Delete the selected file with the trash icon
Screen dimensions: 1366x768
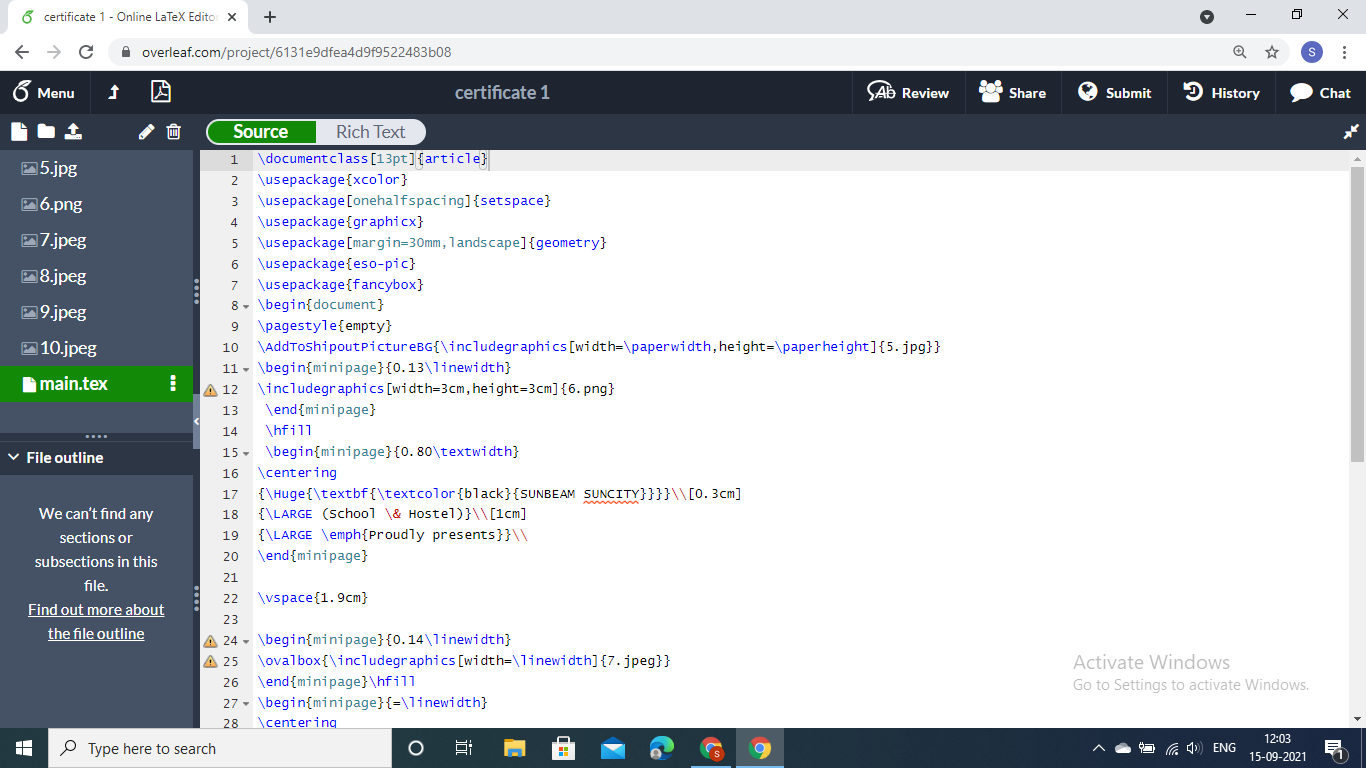click(173, 131)
